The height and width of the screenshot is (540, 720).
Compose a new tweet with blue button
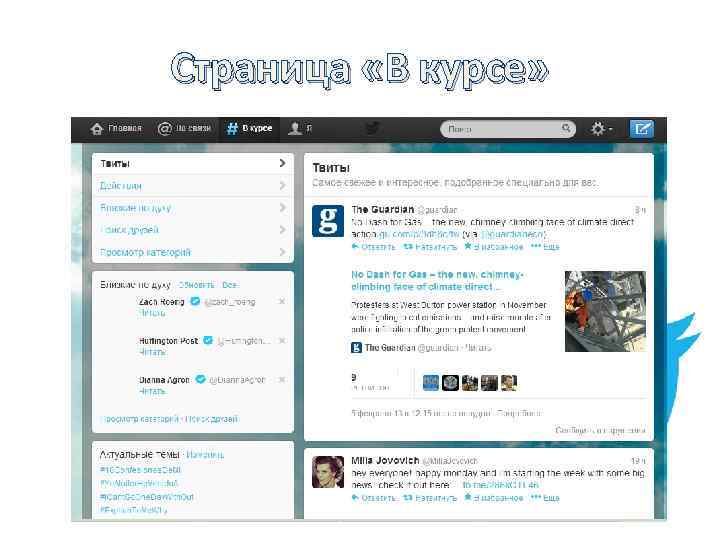[641, 129]
